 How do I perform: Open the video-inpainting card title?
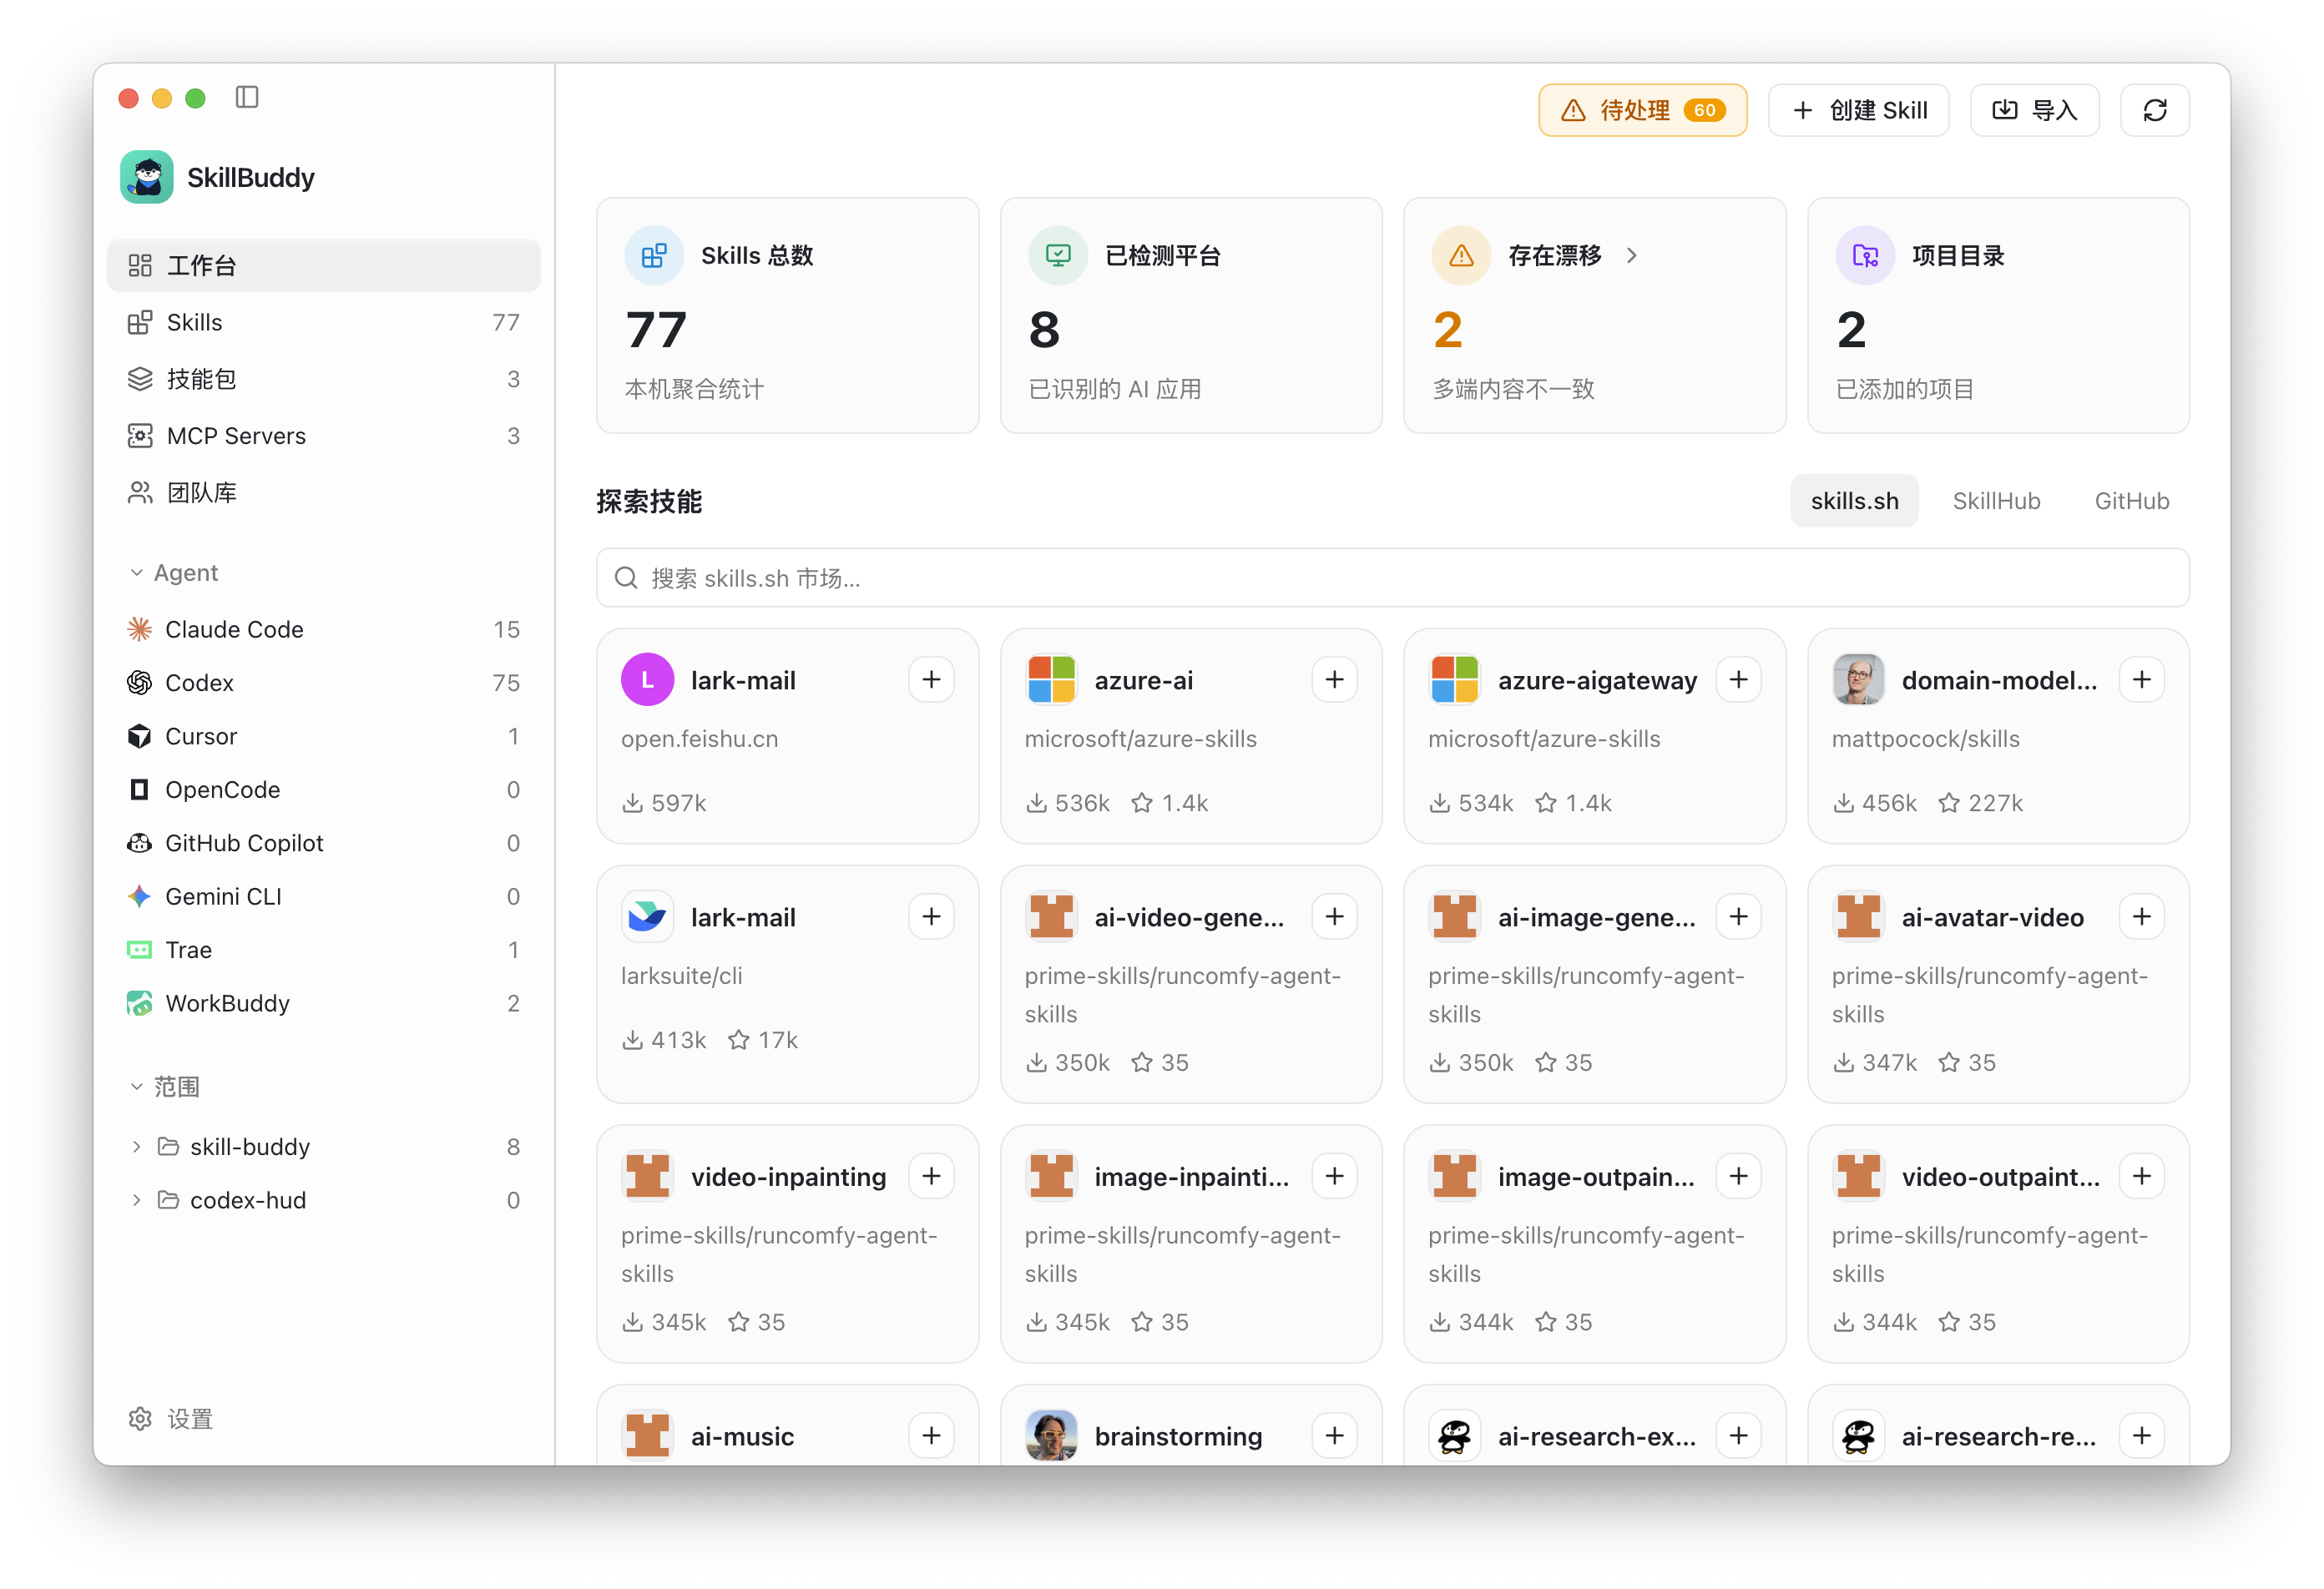tap(788, 1177)
